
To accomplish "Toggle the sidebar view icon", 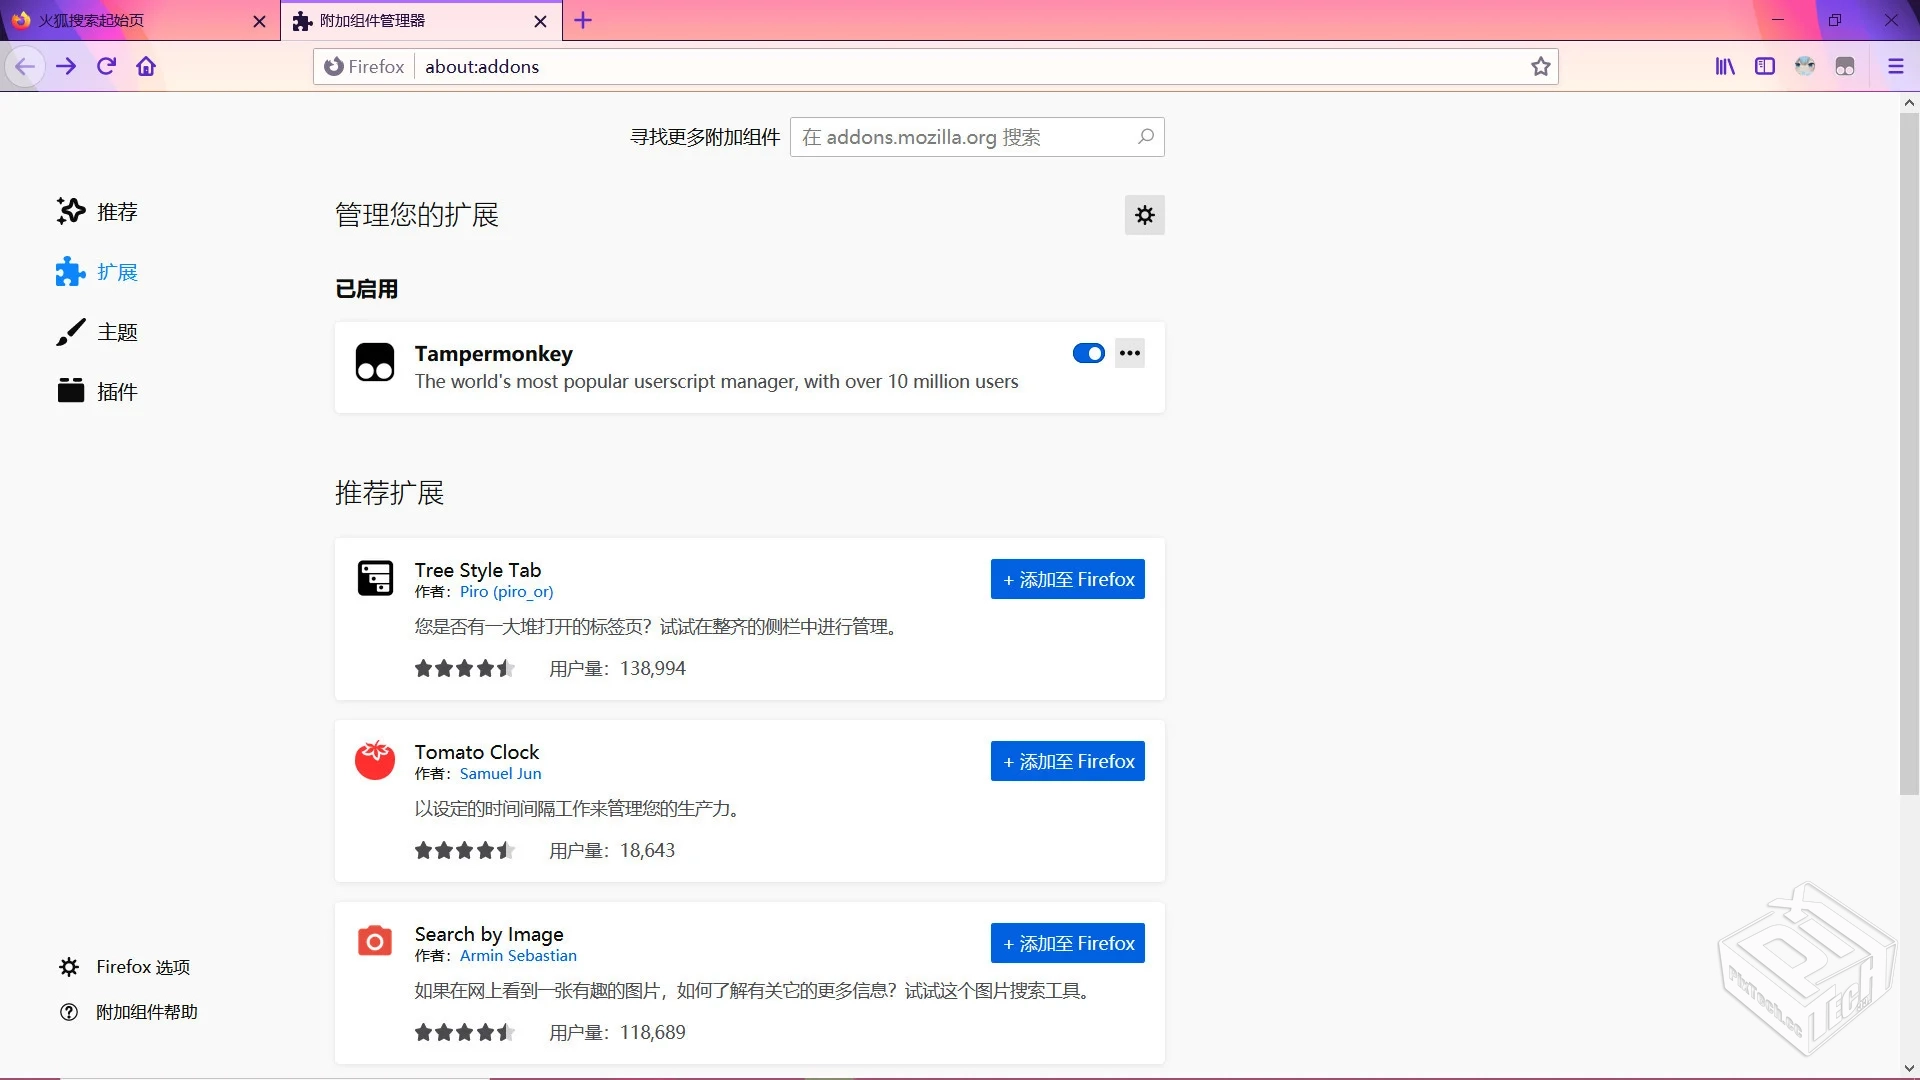I will (x=1765, y=66).
